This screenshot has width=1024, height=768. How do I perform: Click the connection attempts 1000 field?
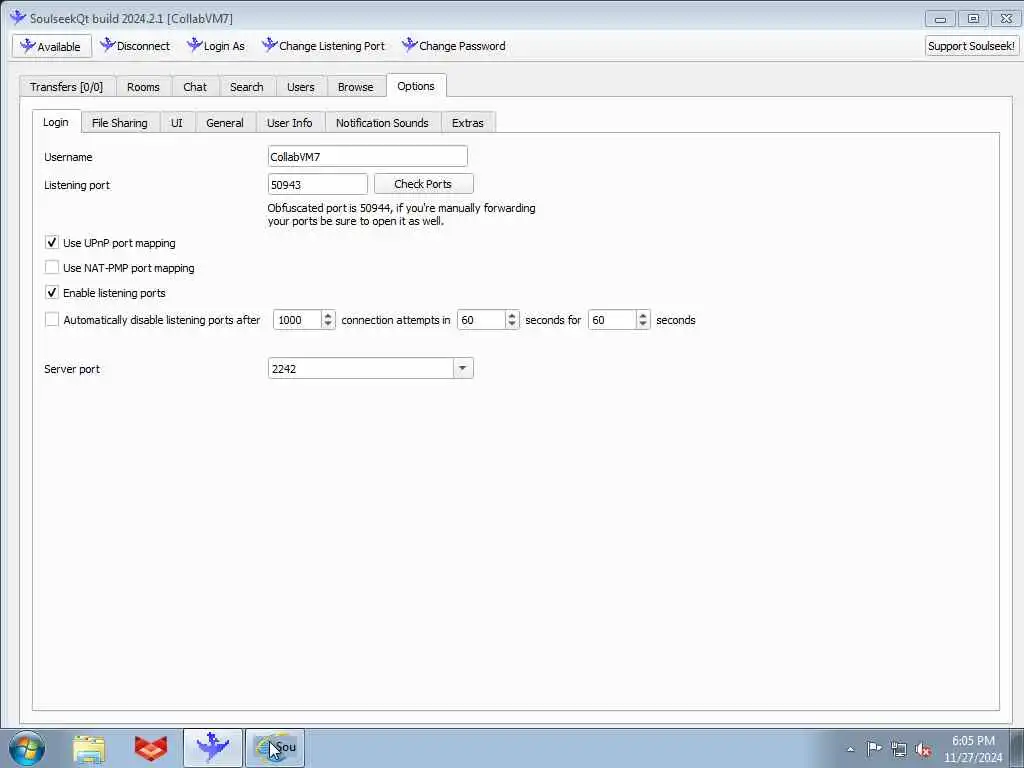tap(298, 320)
